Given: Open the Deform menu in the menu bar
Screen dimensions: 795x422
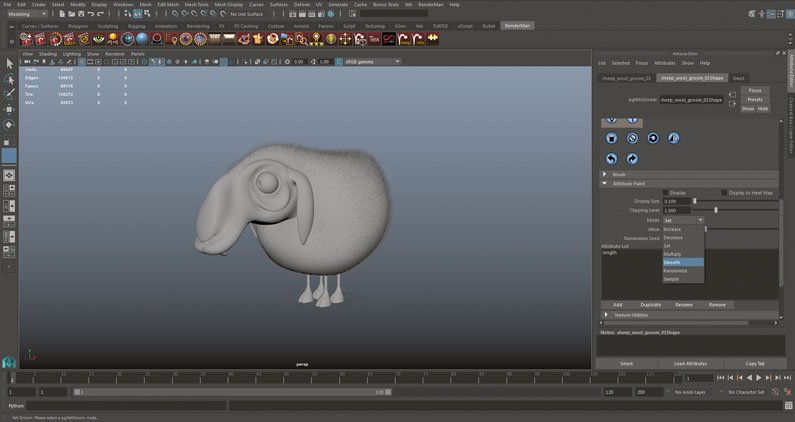Looking at the screenshot, I should [x=301, y=5].
